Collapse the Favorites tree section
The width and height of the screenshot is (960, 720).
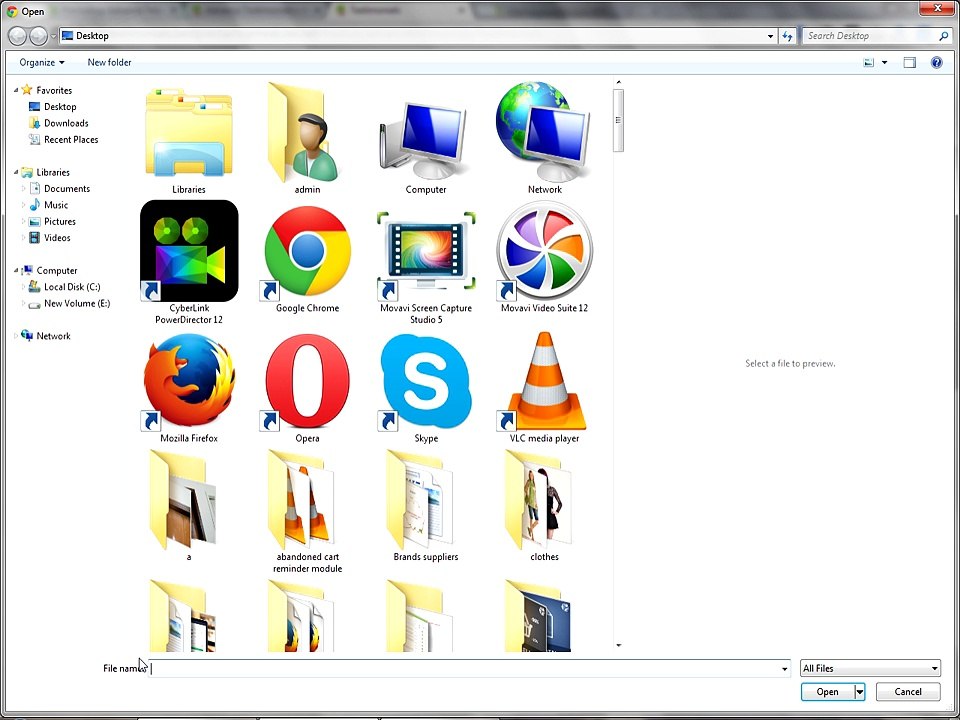pos(17,91)
